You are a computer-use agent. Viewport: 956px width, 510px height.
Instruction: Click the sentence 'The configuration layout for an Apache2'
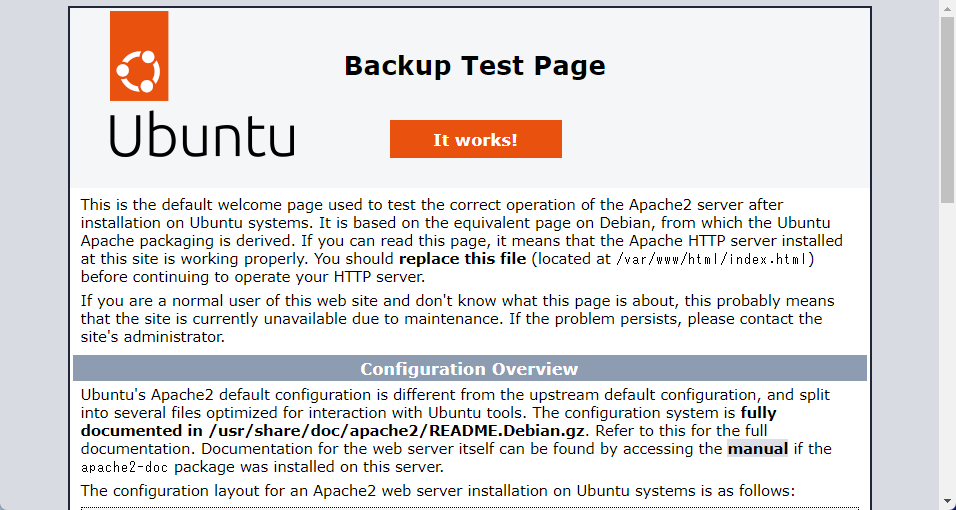click(438, 490)
